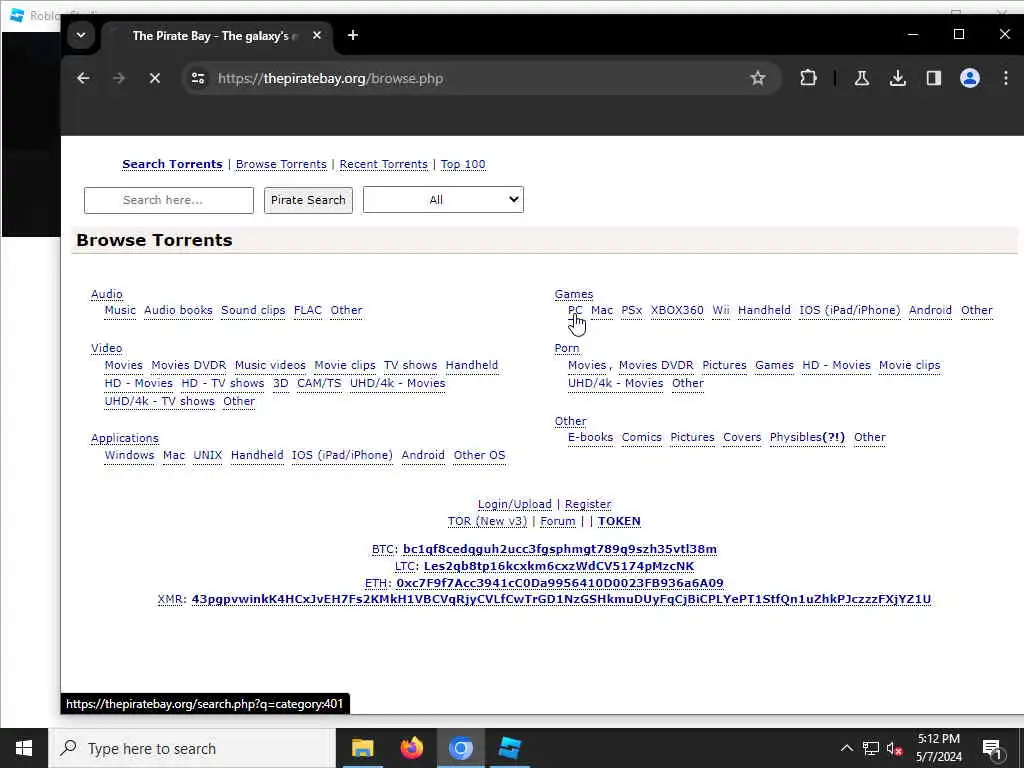The image size is (1024, 768).
Task: Open File Explorer from the taskbar
Action: coord(362,748)
